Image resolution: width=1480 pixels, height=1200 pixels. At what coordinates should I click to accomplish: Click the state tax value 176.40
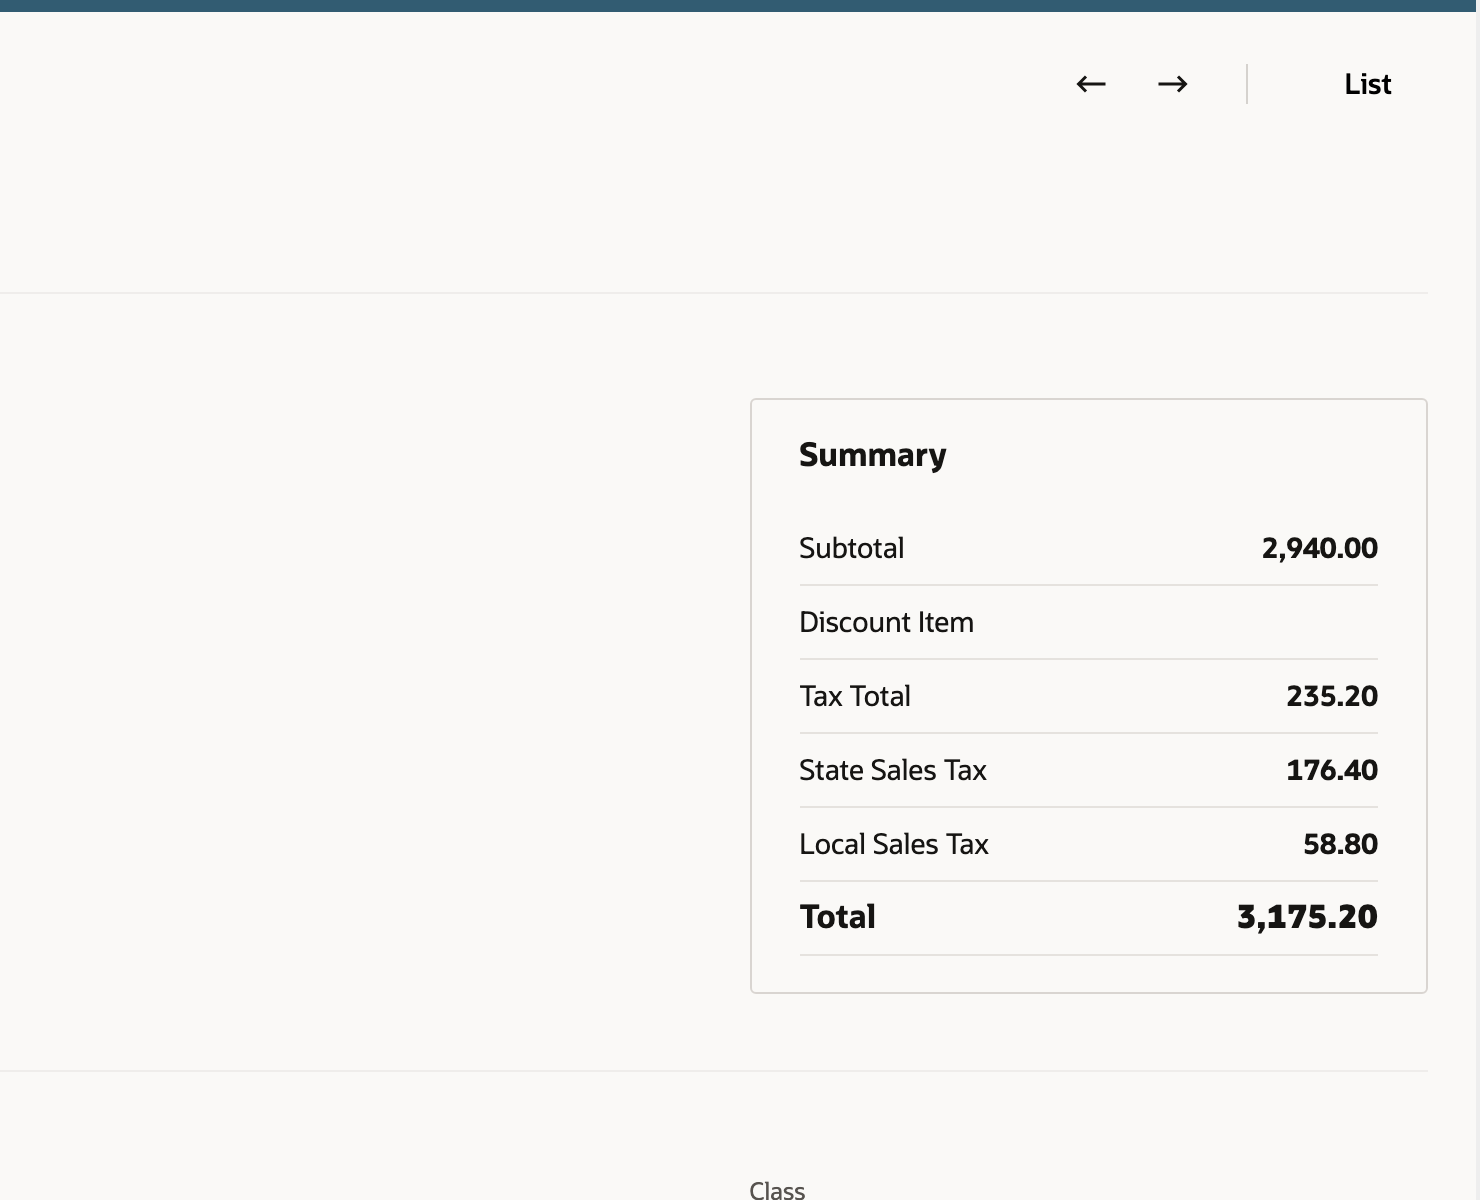tap(1332, 770)
